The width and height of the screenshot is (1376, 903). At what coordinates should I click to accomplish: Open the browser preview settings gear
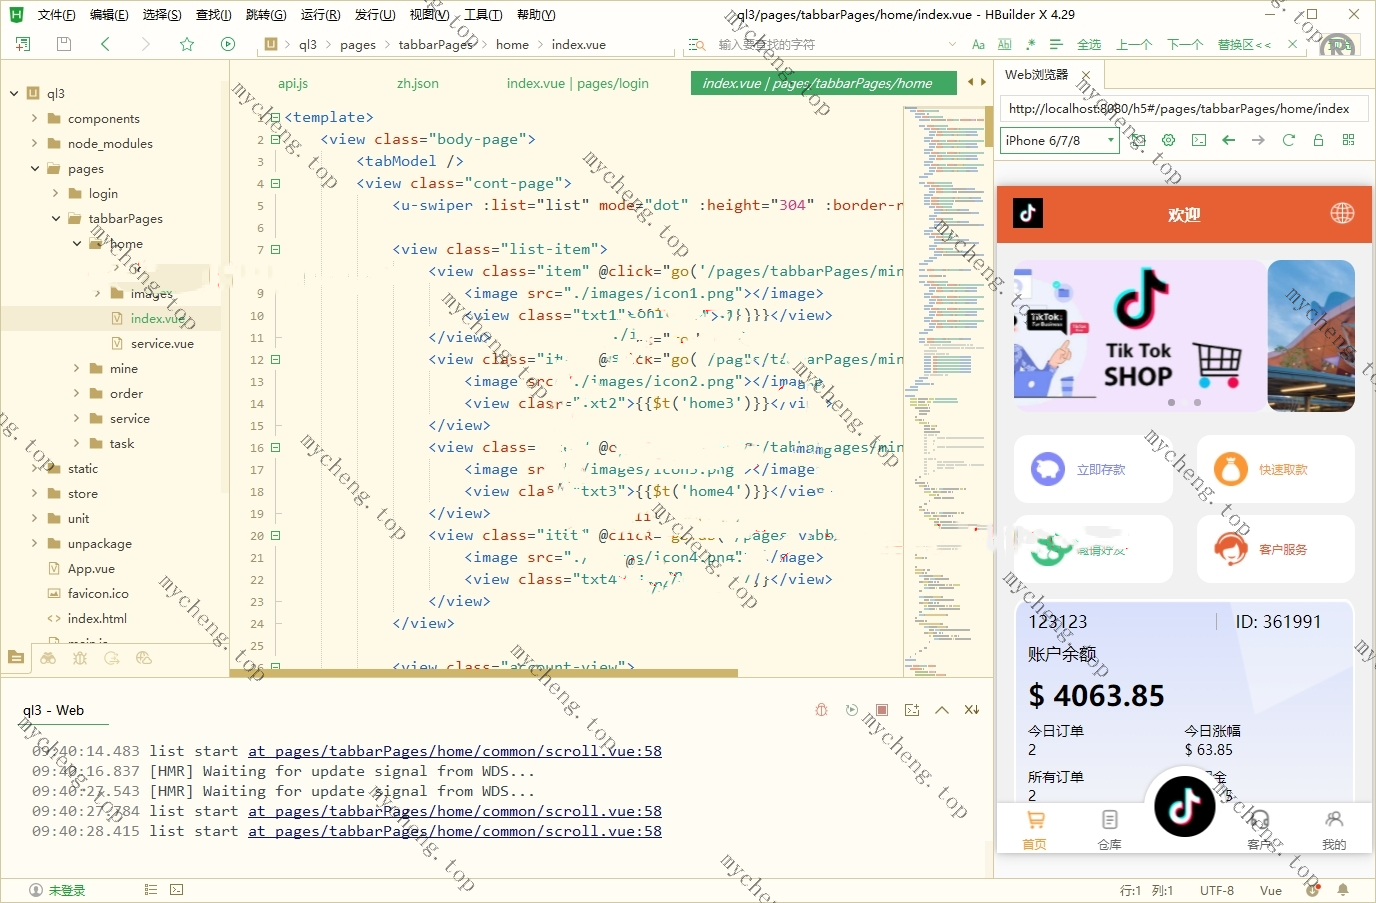click(x=1168, y=140)
